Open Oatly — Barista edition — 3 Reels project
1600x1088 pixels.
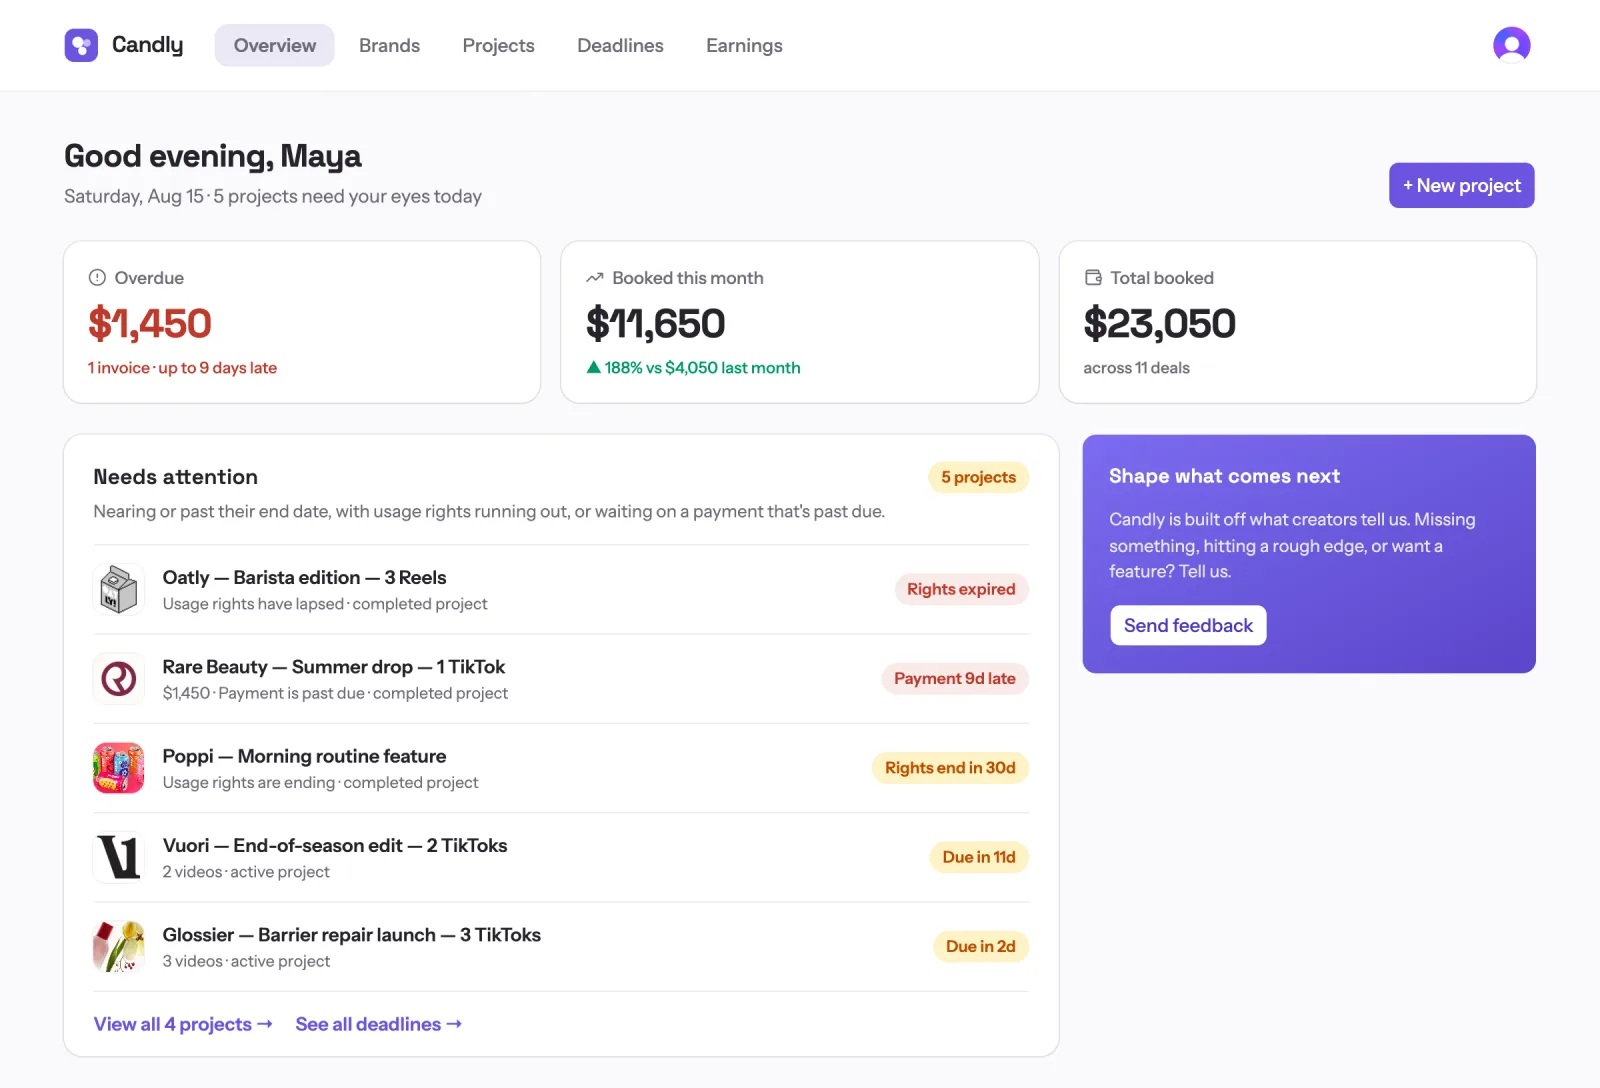coord(561,589)
